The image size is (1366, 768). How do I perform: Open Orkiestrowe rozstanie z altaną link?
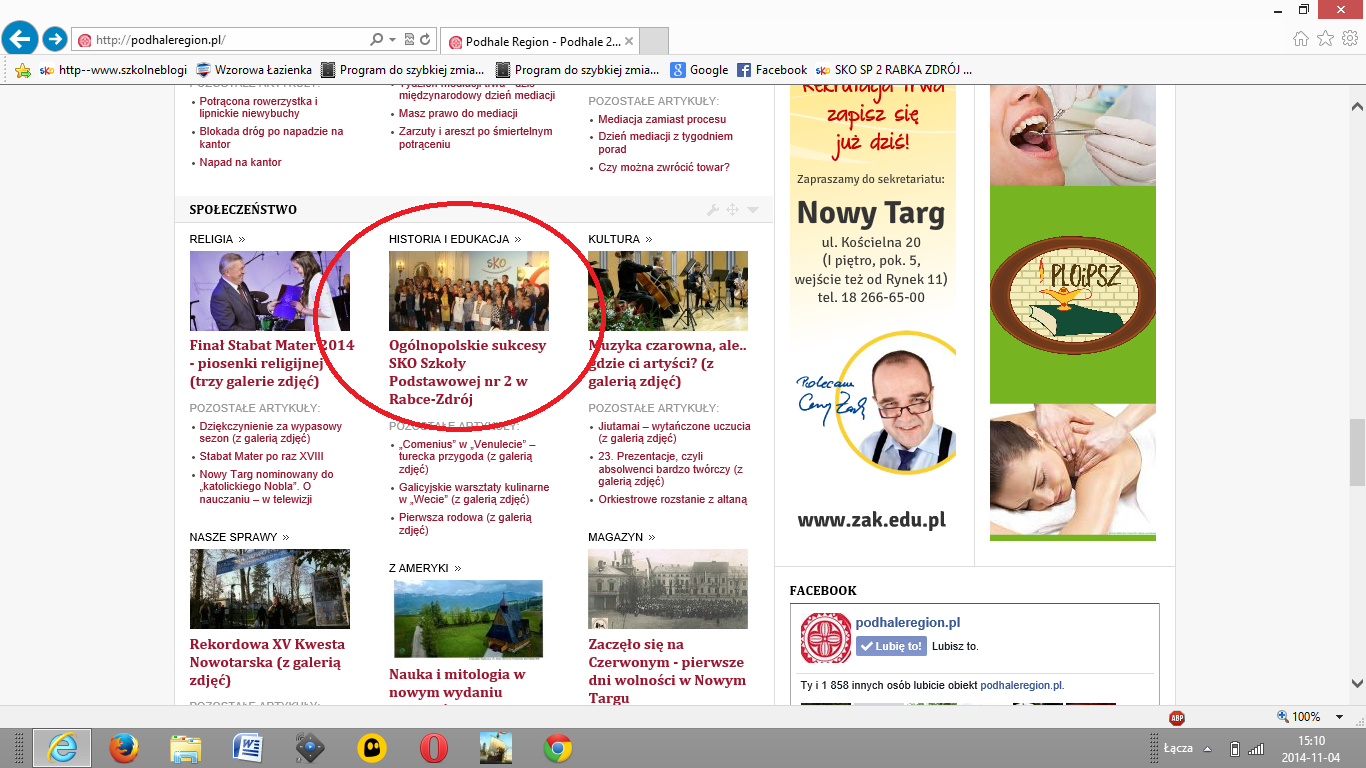point(672,499)
